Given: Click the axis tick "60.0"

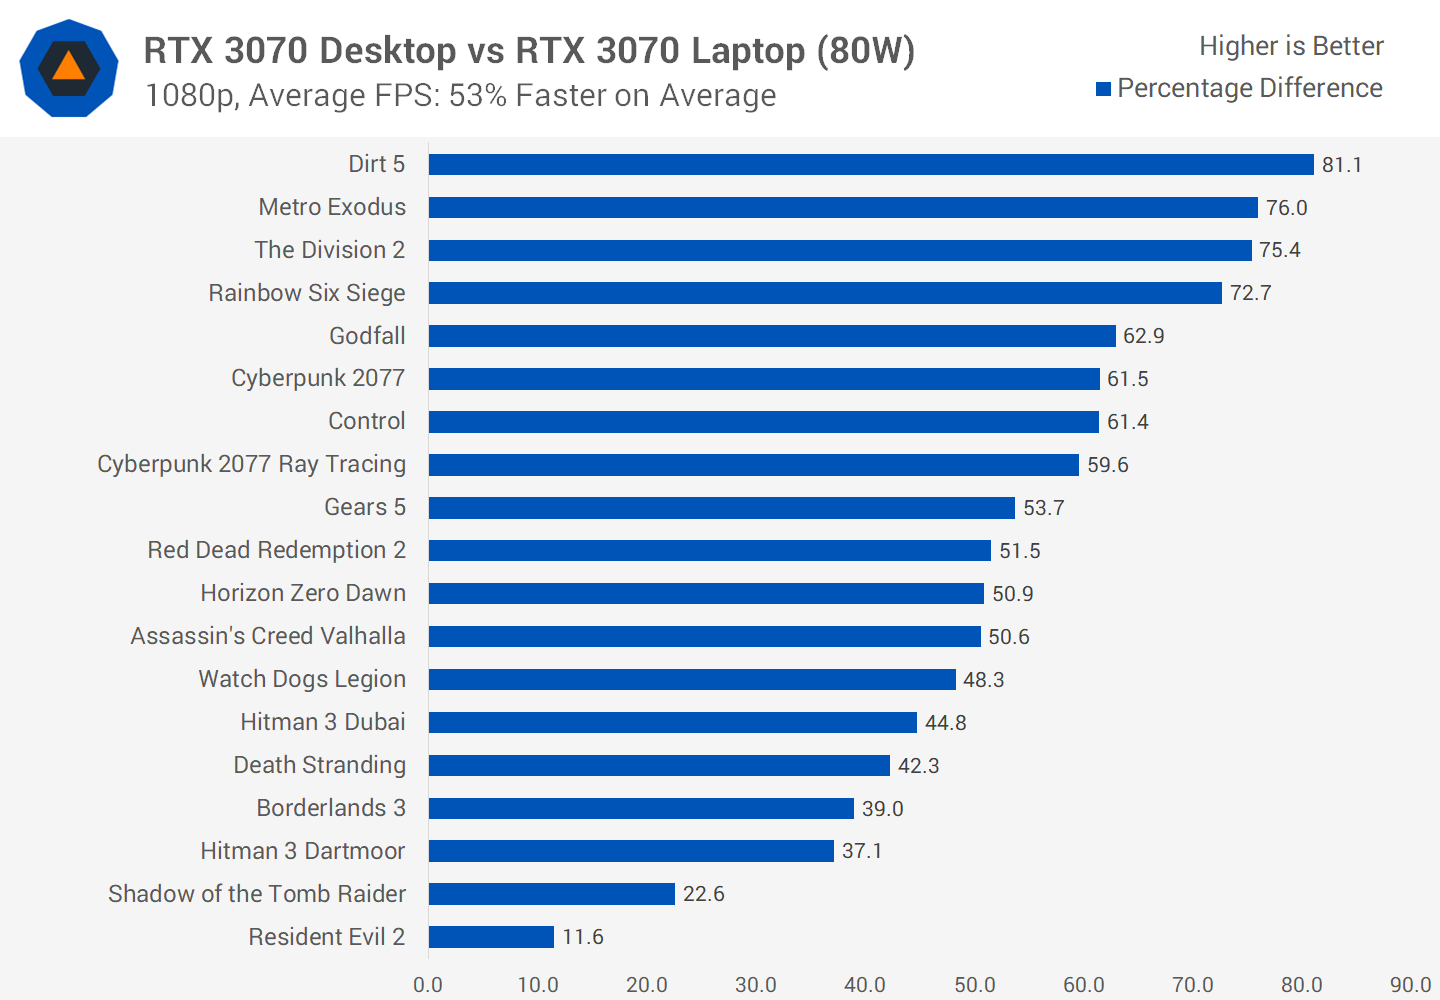Looking at the screenshot, I should (1083, 985).
